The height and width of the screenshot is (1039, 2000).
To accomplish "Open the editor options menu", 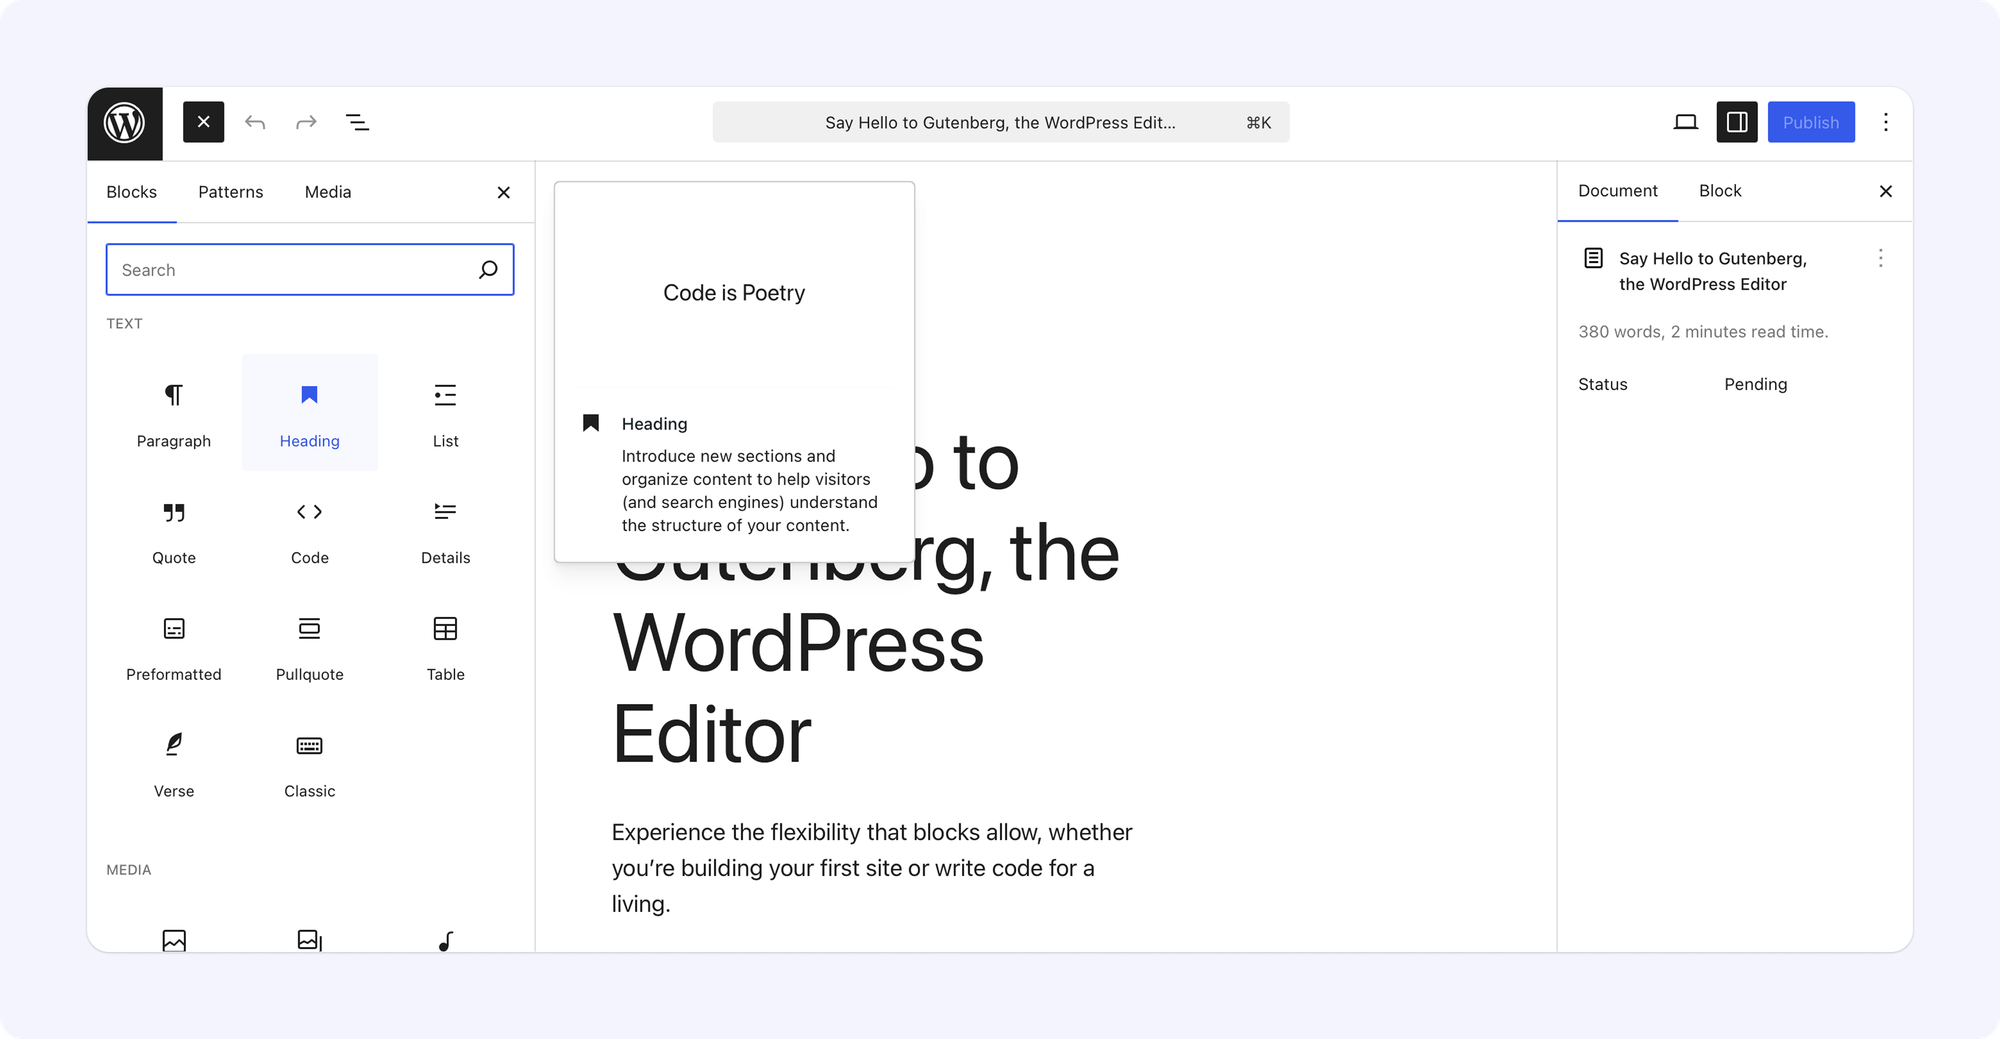I will [x=1886, y=122].
